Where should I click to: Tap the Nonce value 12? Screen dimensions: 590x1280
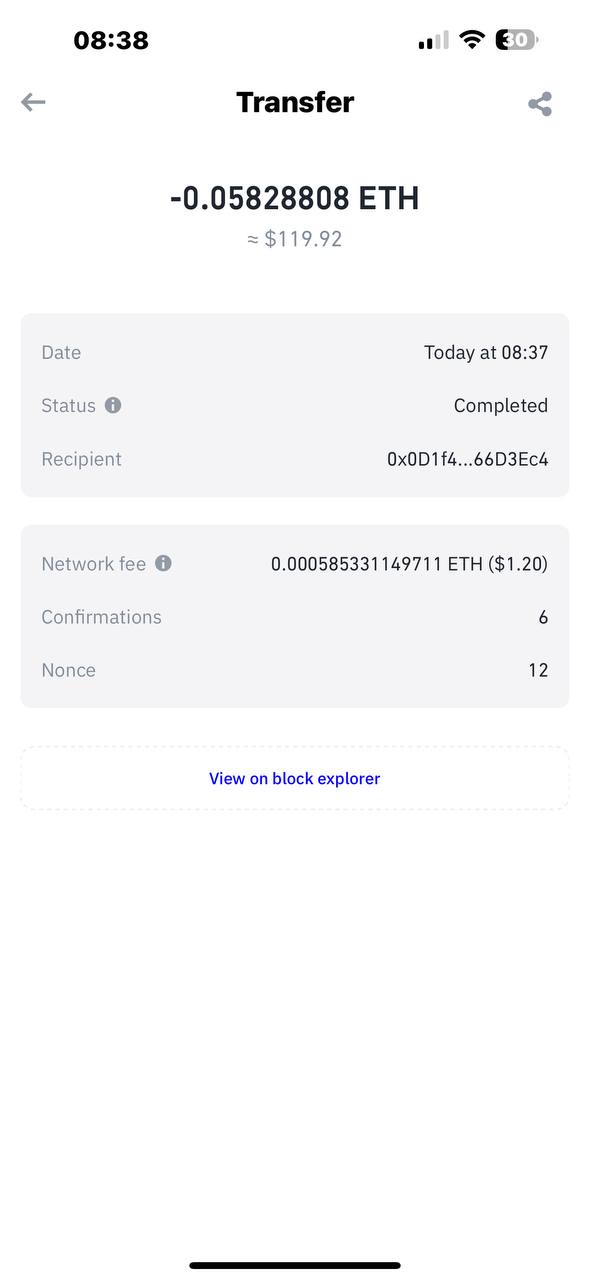tap(538, 670)
